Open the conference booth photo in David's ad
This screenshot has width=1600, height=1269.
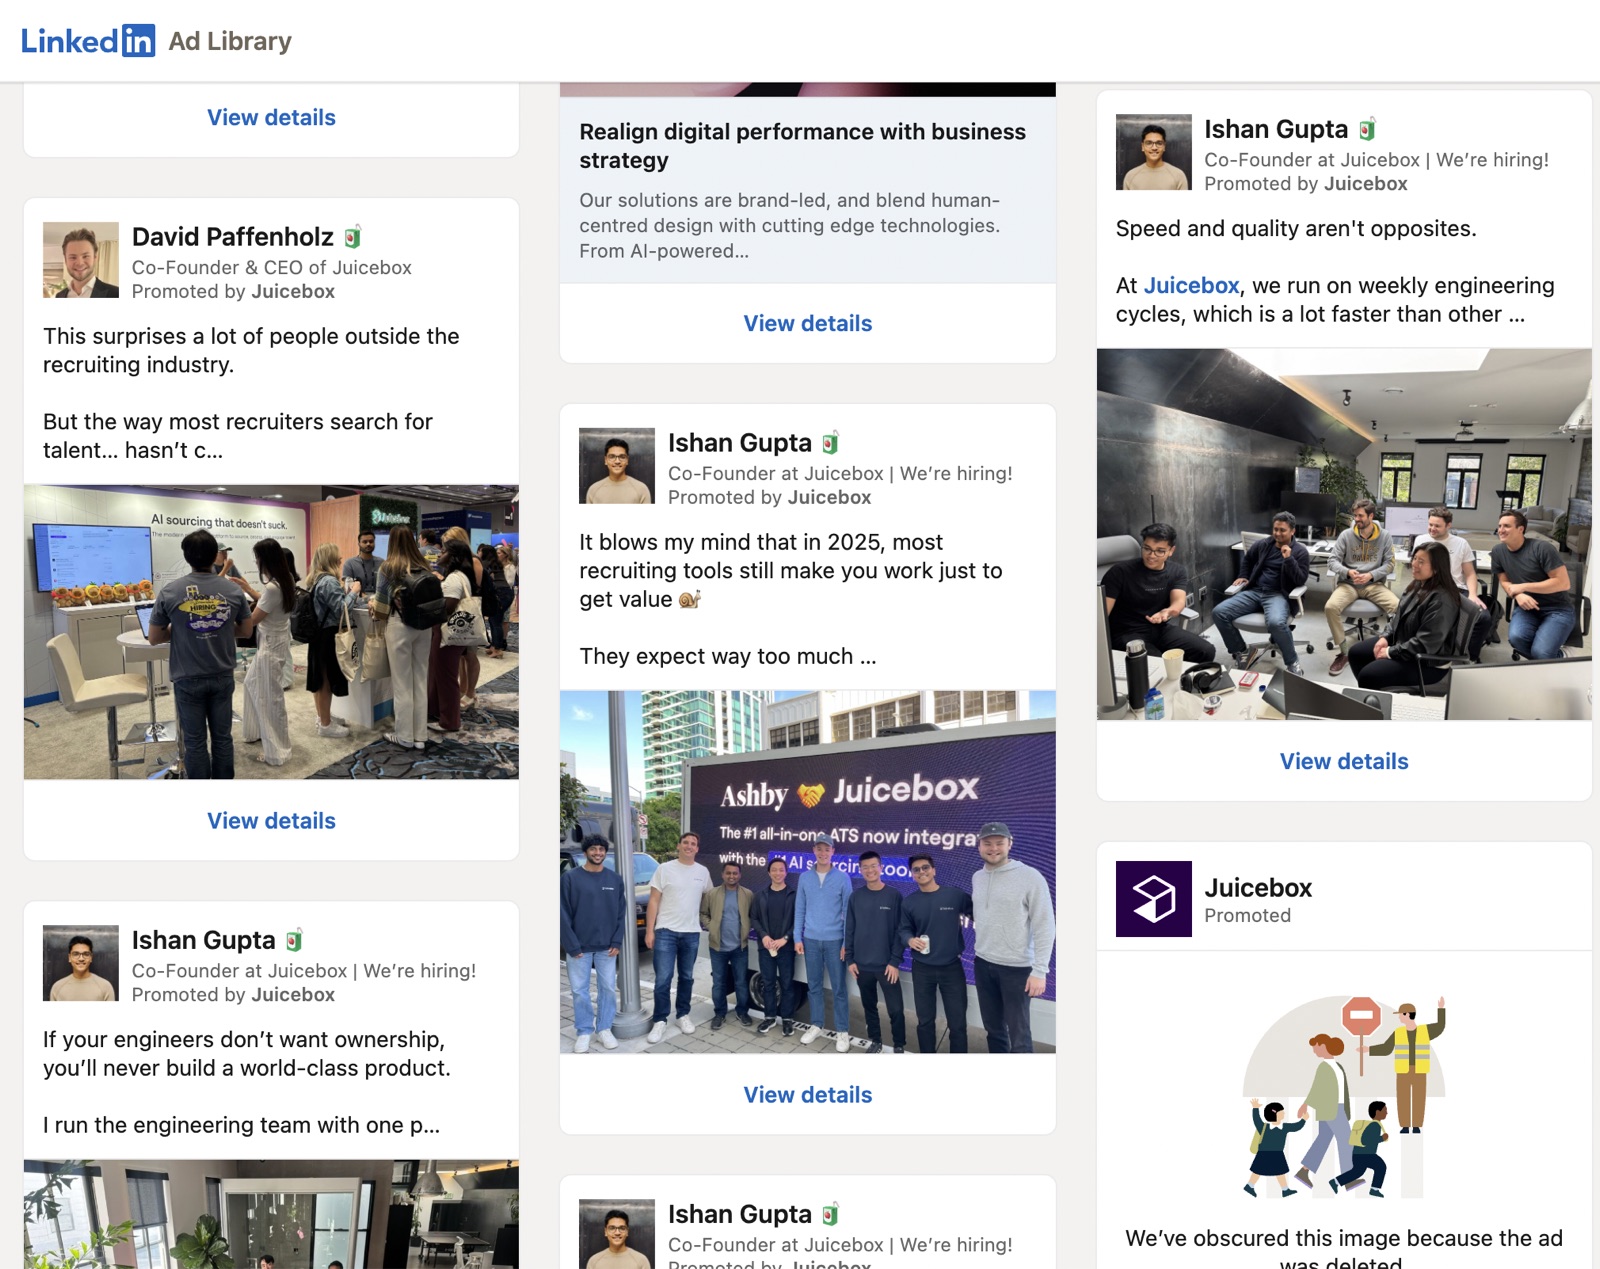coord(271,632)
